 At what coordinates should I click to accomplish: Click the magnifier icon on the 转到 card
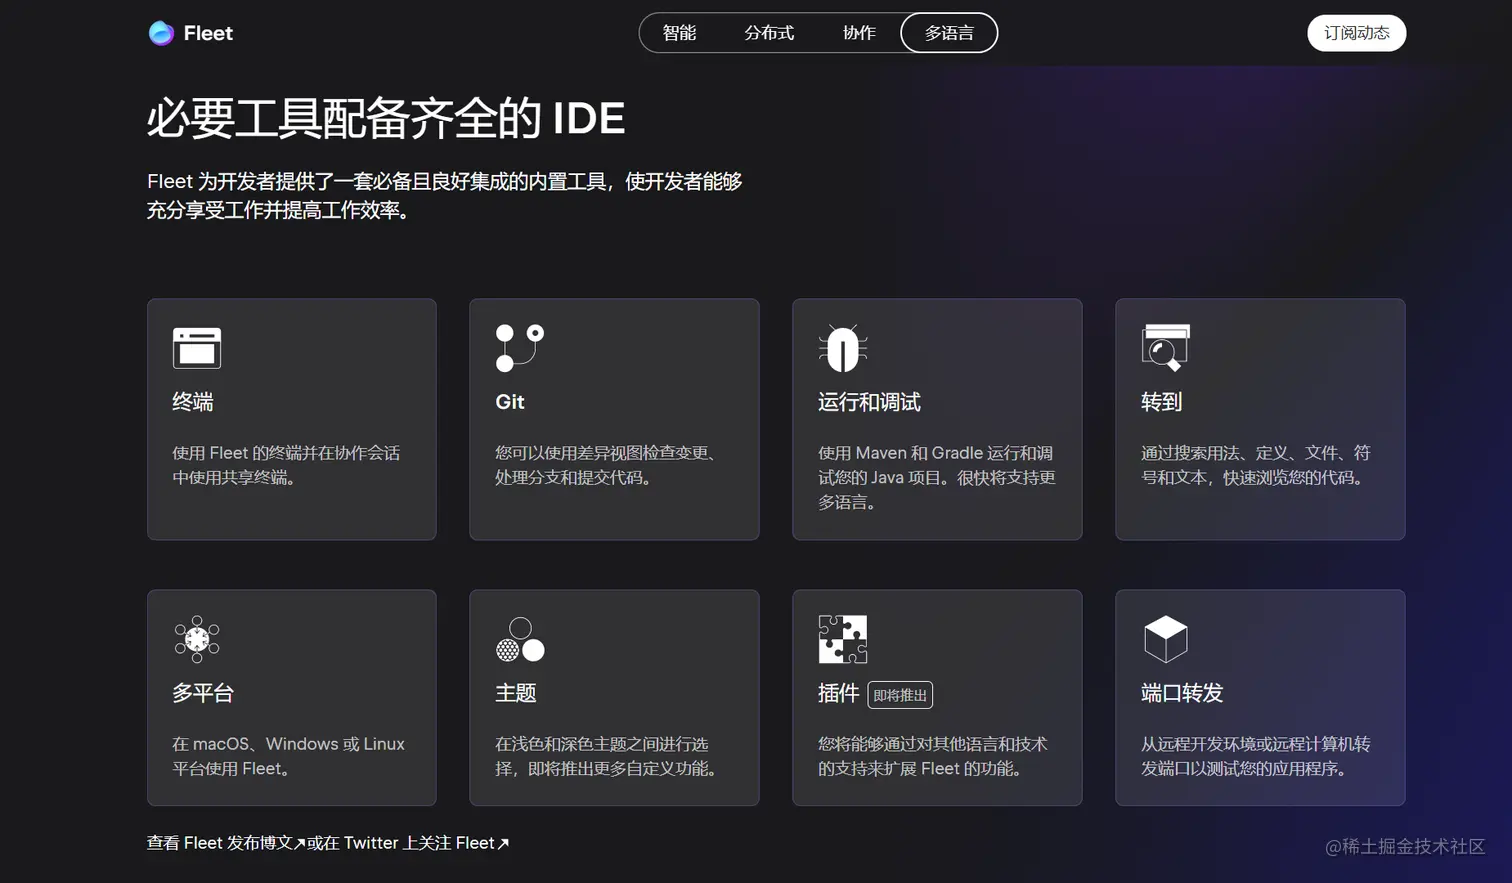click(x=1165, y=348)
